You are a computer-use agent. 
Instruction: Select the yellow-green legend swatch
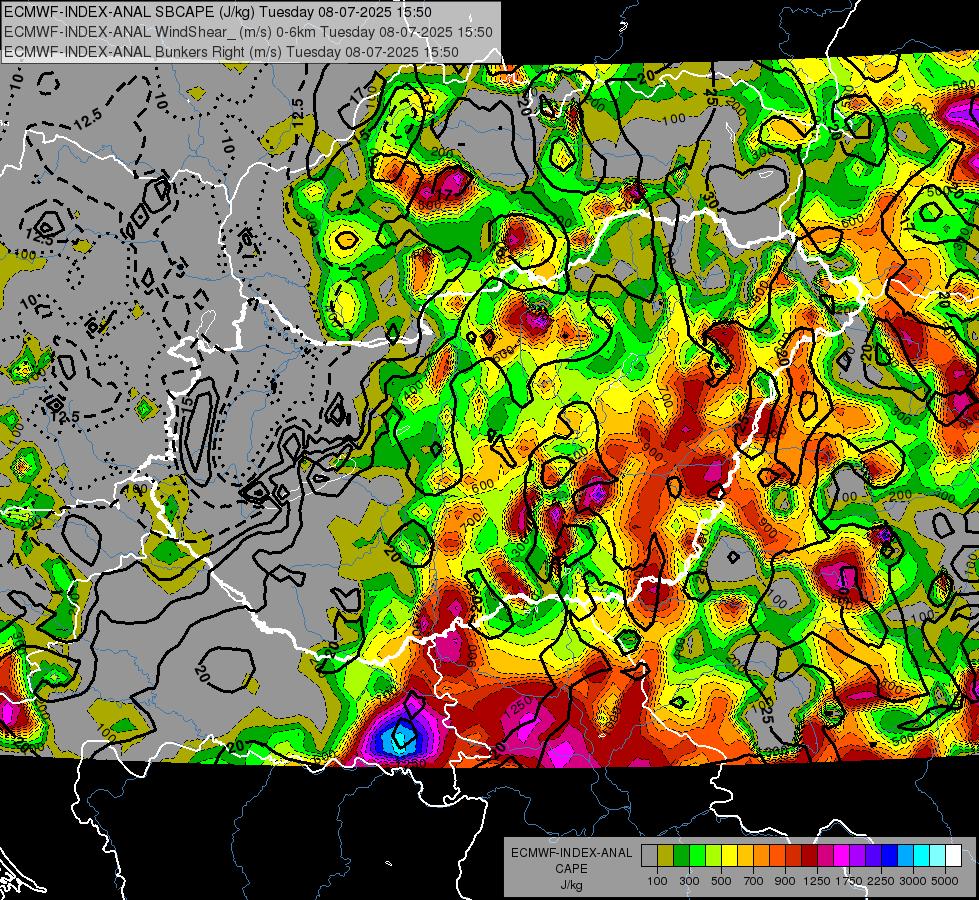click(714, 856)
